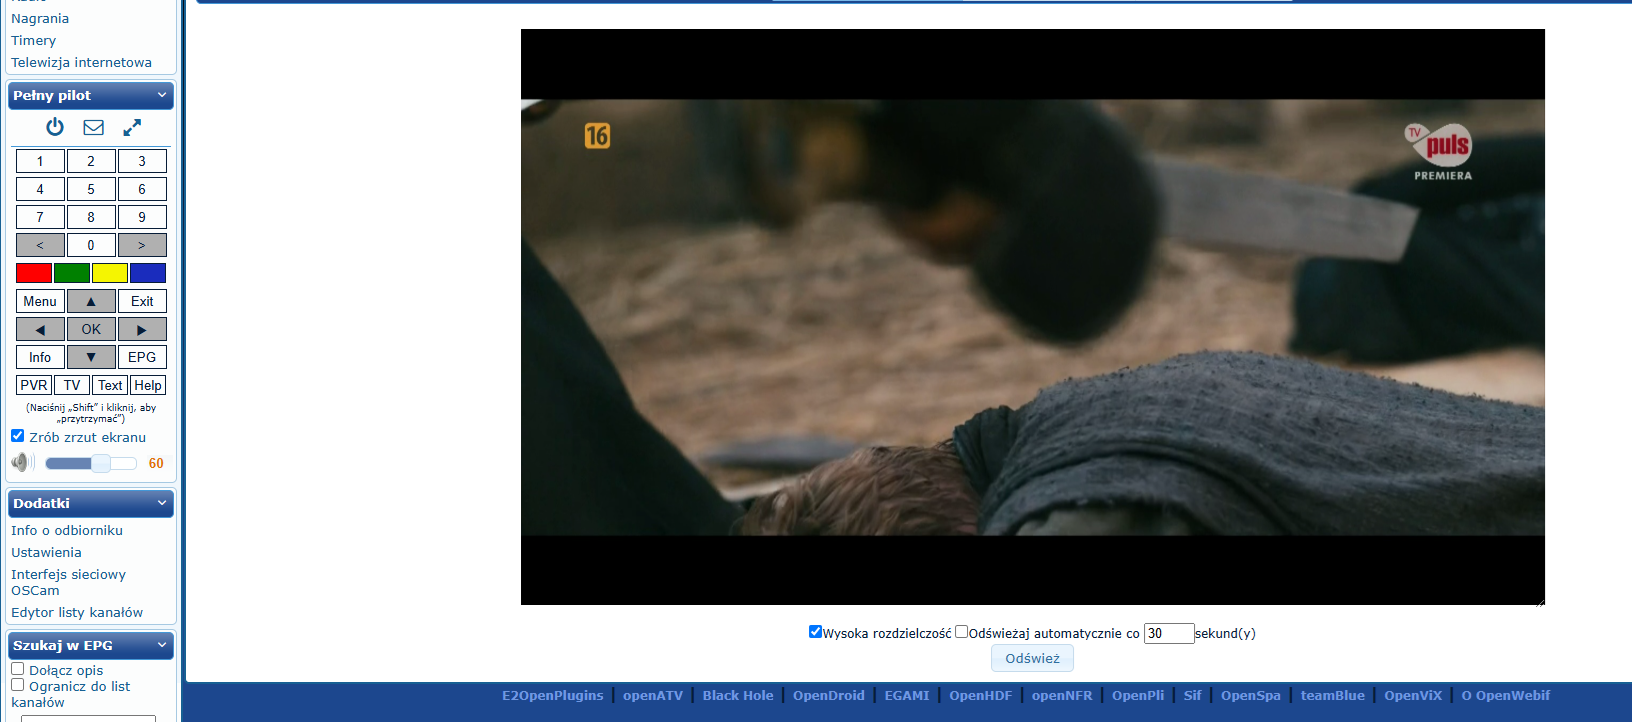Viewport: 1632px width, 722px height.
Task: Click number key 3 on remote
Action: tap(142, 161)
